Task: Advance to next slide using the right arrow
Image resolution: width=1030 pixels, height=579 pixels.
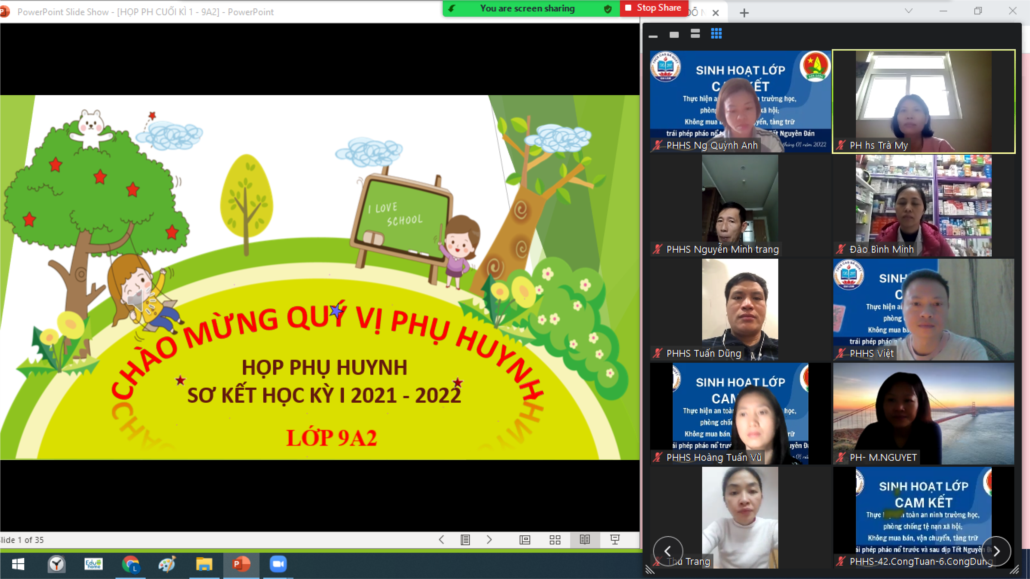Action: 489,540
